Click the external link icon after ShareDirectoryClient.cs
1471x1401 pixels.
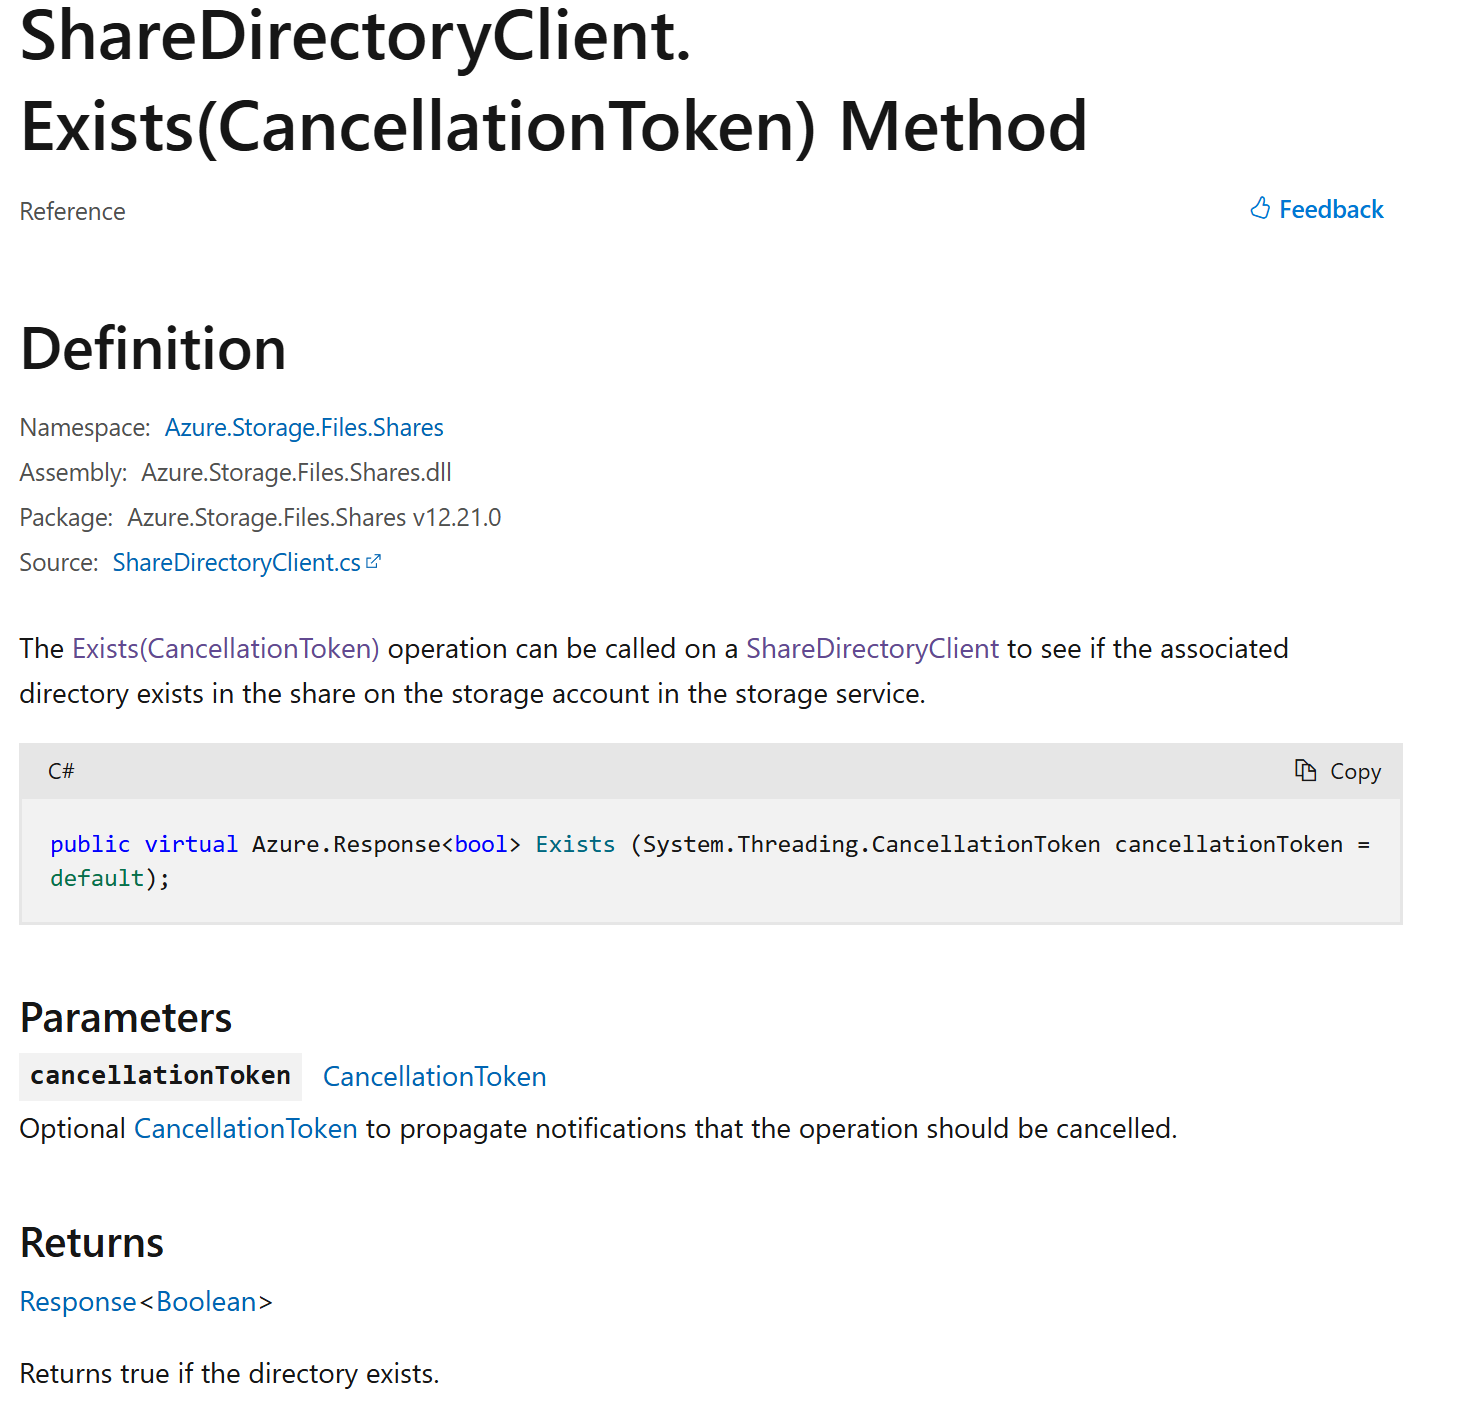[x=374, y=562]
